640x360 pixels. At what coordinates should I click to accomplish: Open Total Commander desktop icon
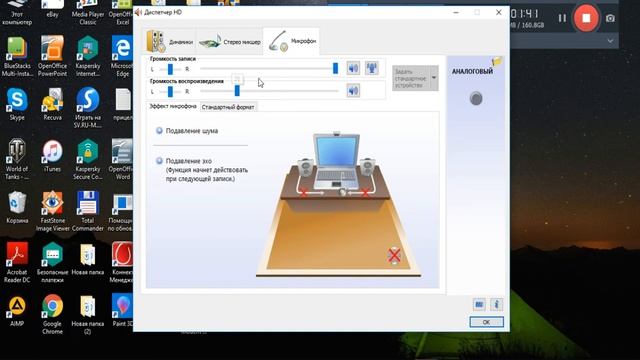87,211
